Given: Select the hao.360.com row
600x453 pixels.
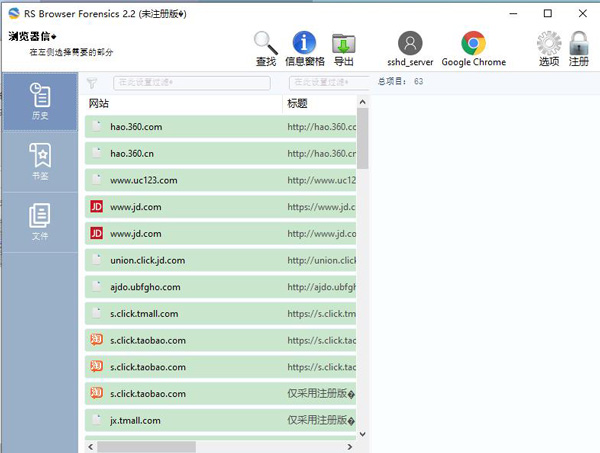Looking at the screenshot, I should coord(220,127).
